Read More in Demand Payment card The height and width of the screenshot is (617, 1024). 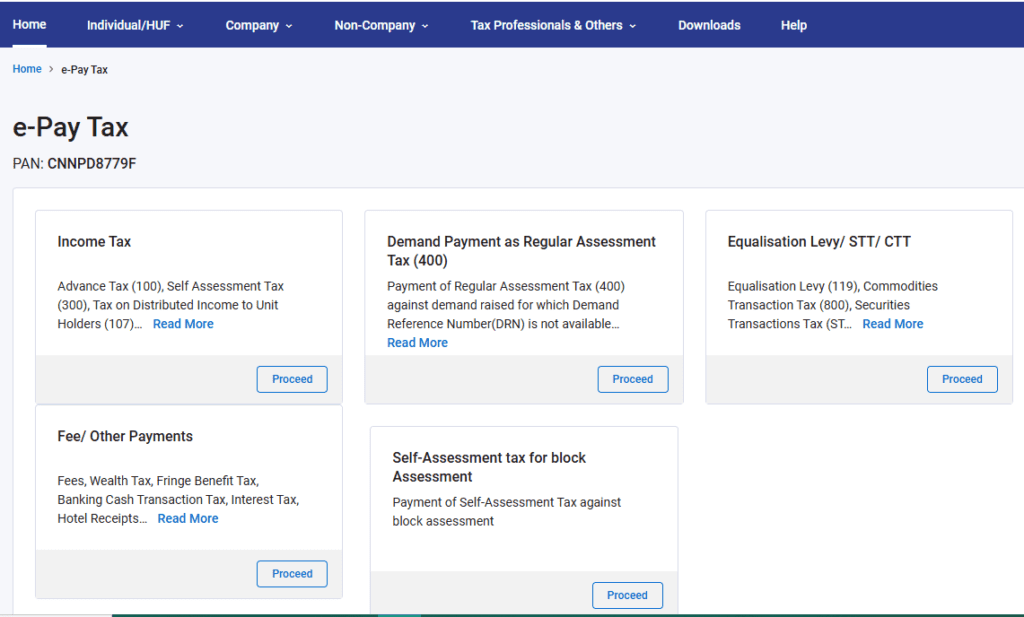click(417, 343)
